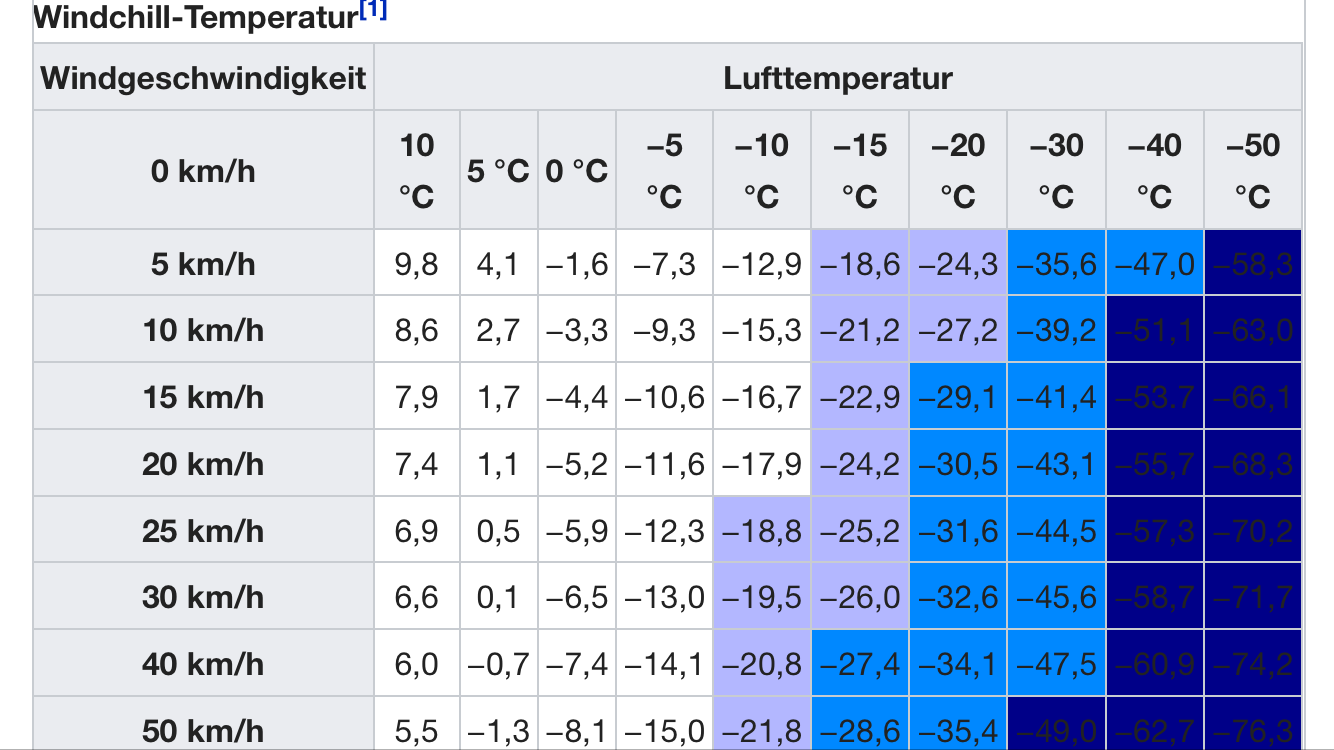Viewport: 1334px width, 750px height.
Task: Select the −47,0 blue cell
Action: click(1154, 263)
